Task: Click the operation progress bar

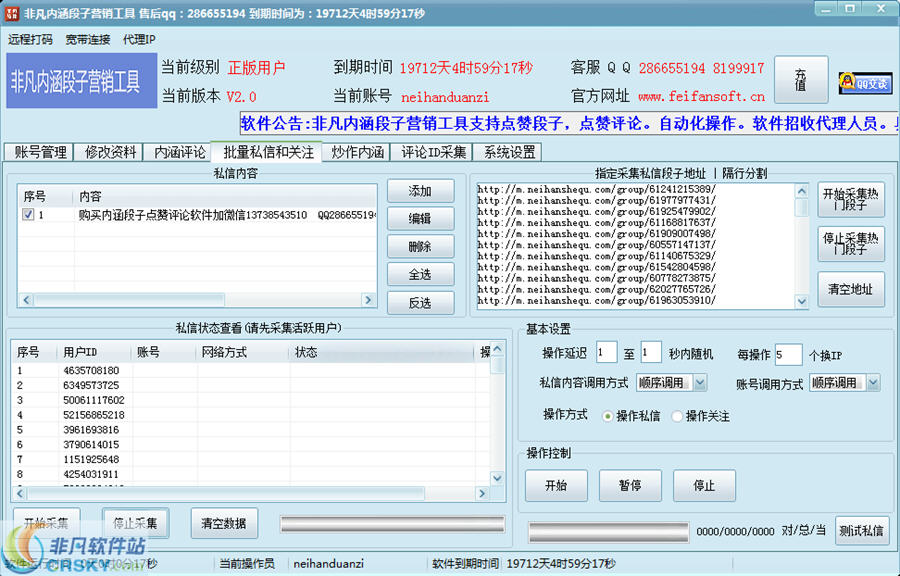Action: pos(608,532)
